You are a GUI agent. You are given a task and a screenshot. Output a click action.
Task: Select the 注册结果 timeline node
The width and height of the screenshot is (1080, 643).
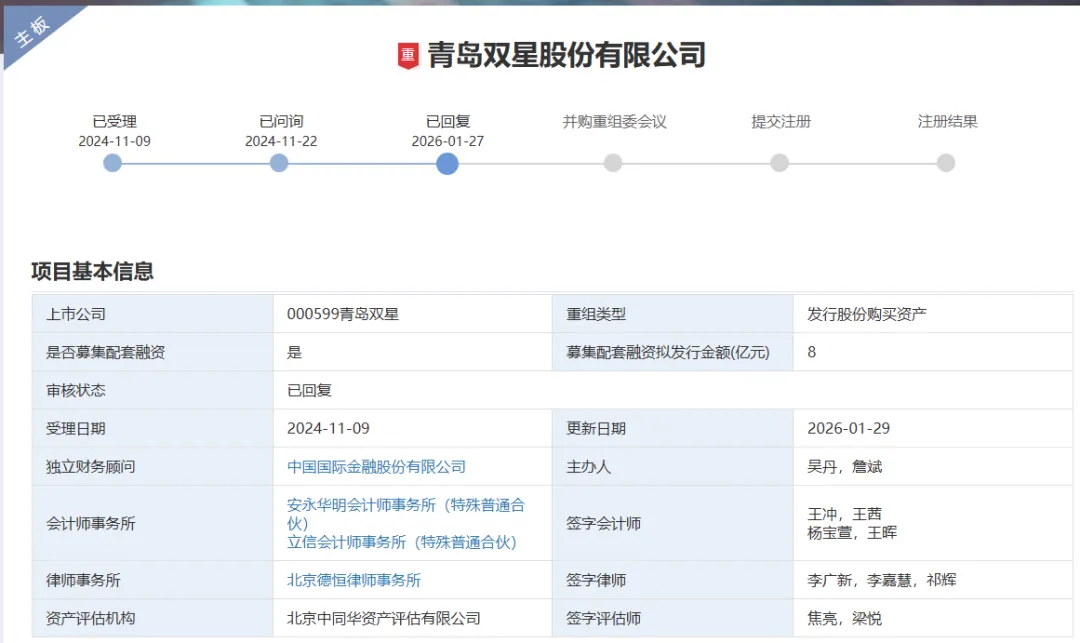pos(946,163)
